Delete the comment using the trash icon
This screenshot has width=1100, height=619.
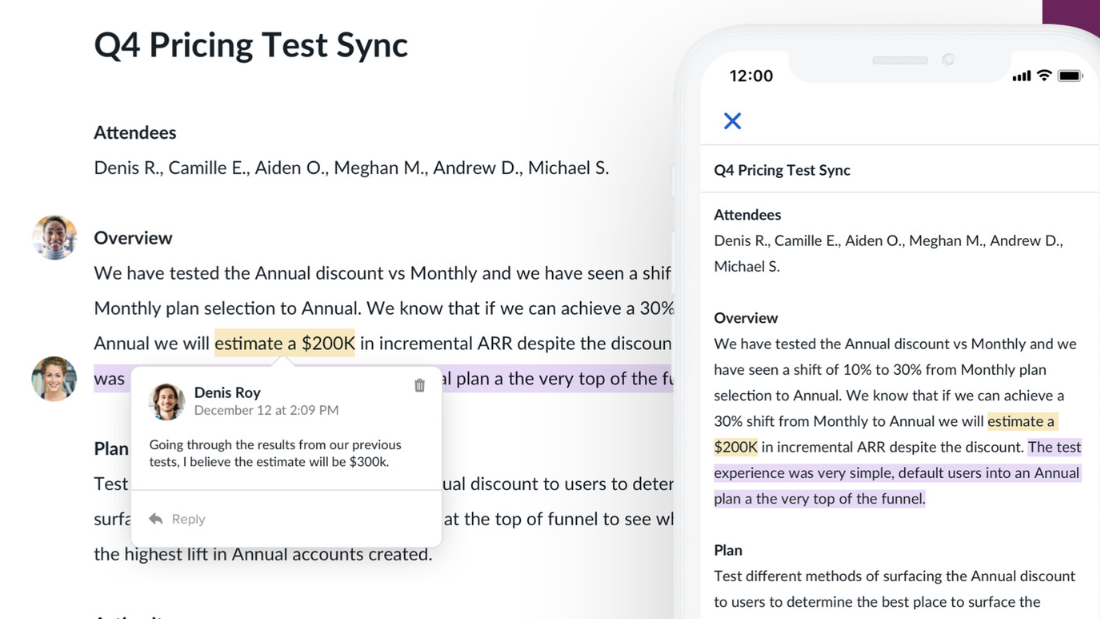click(x=420, y=386)
